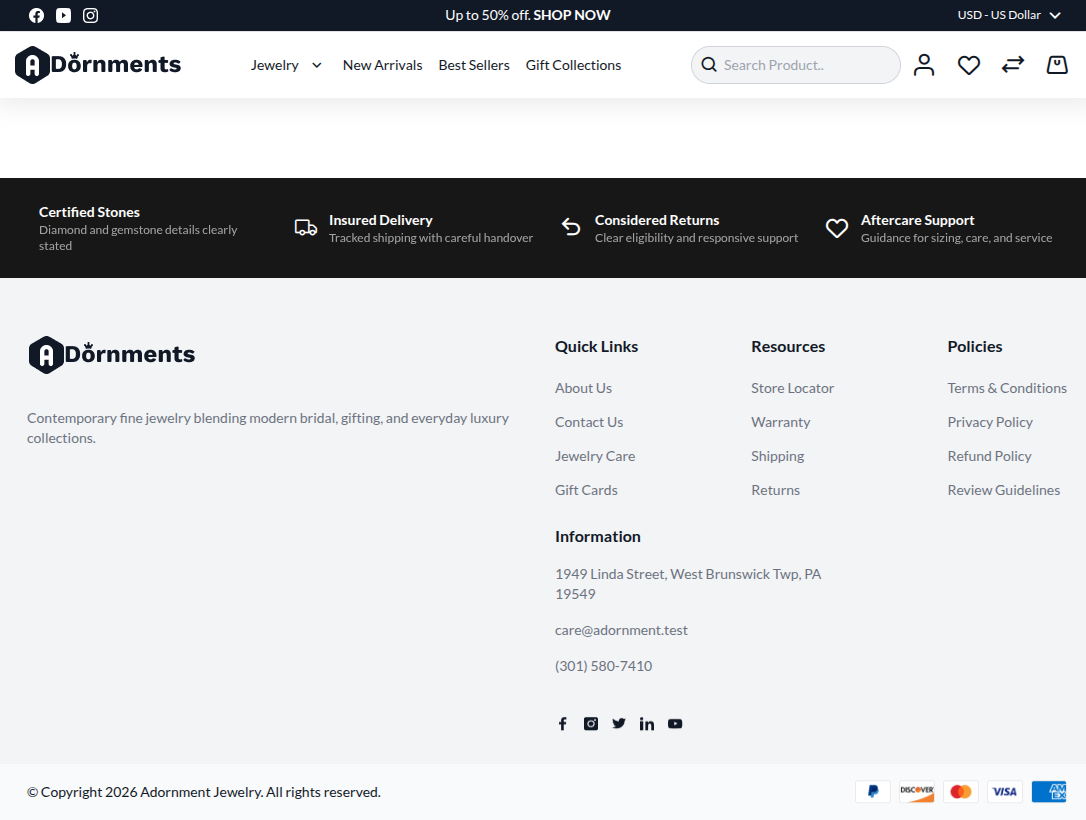Screen dimensions: 1086x820
Task: Open the Instagram icon in top bar
Action: pyautogui.click(x=91, y=15)
